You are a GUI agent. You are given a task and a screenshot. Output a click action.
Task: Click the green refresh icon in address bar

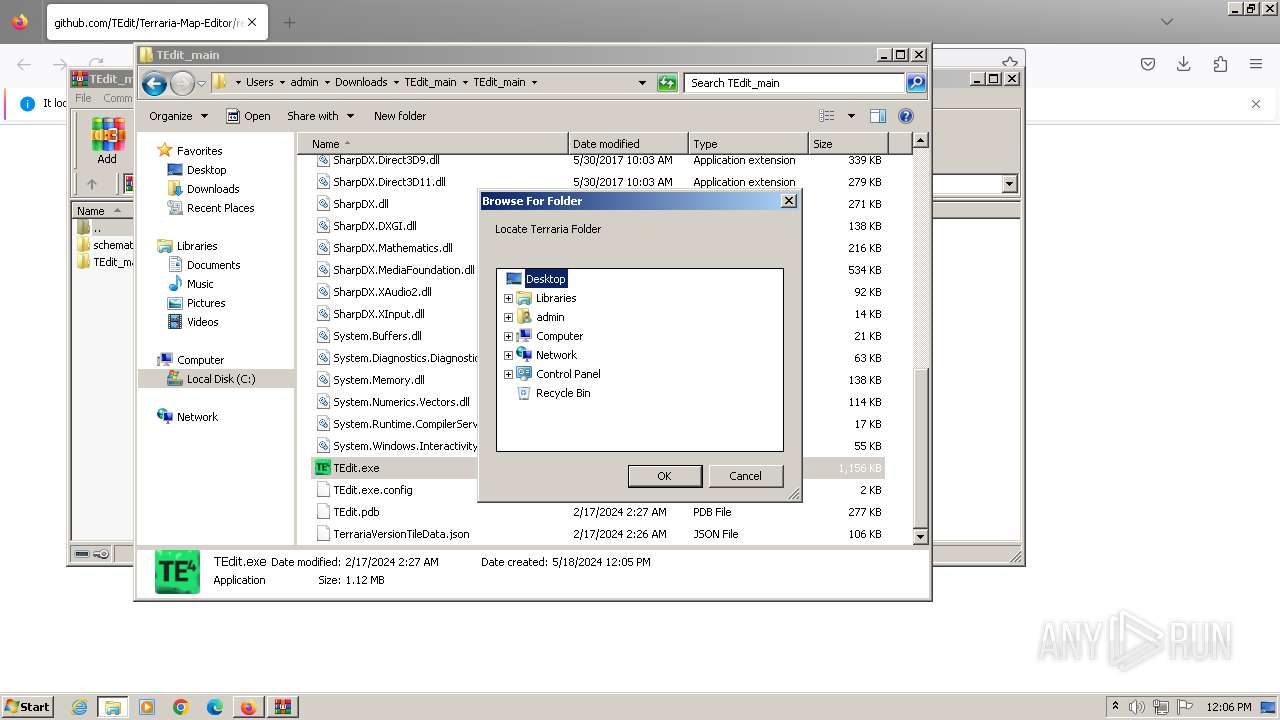[667, 83]
